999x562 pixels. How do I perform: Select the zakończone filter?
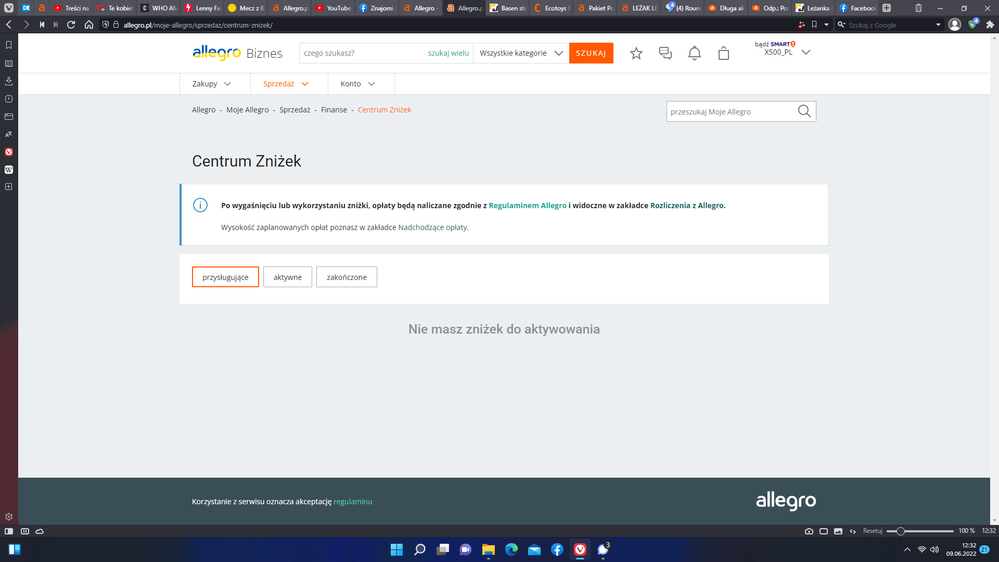(346, 277)
